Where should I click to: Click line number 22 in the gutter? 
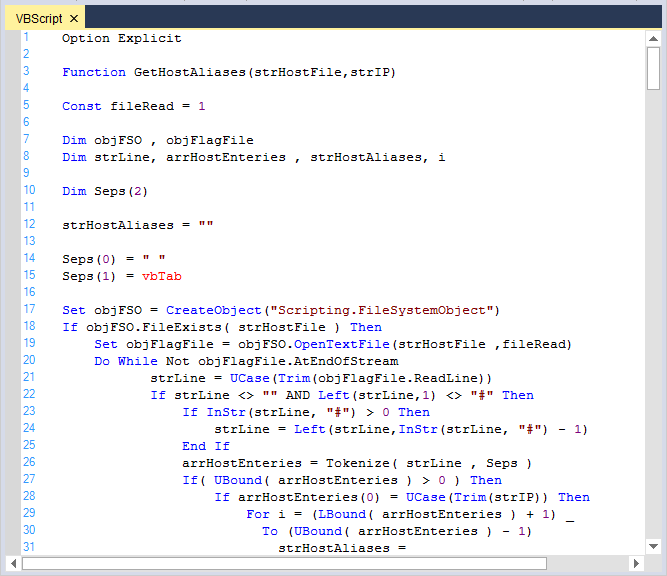(x=29, y=394)
